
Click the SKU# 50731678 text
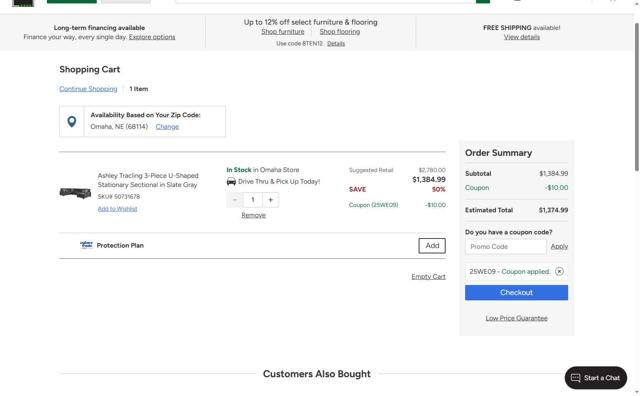(119, 196)
